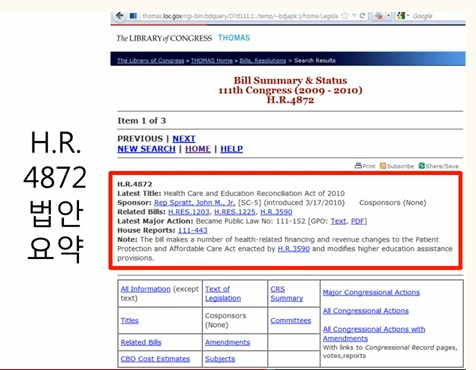Open the Subjects link
This screenshot has height=370, width=476.
coord(220,359)
